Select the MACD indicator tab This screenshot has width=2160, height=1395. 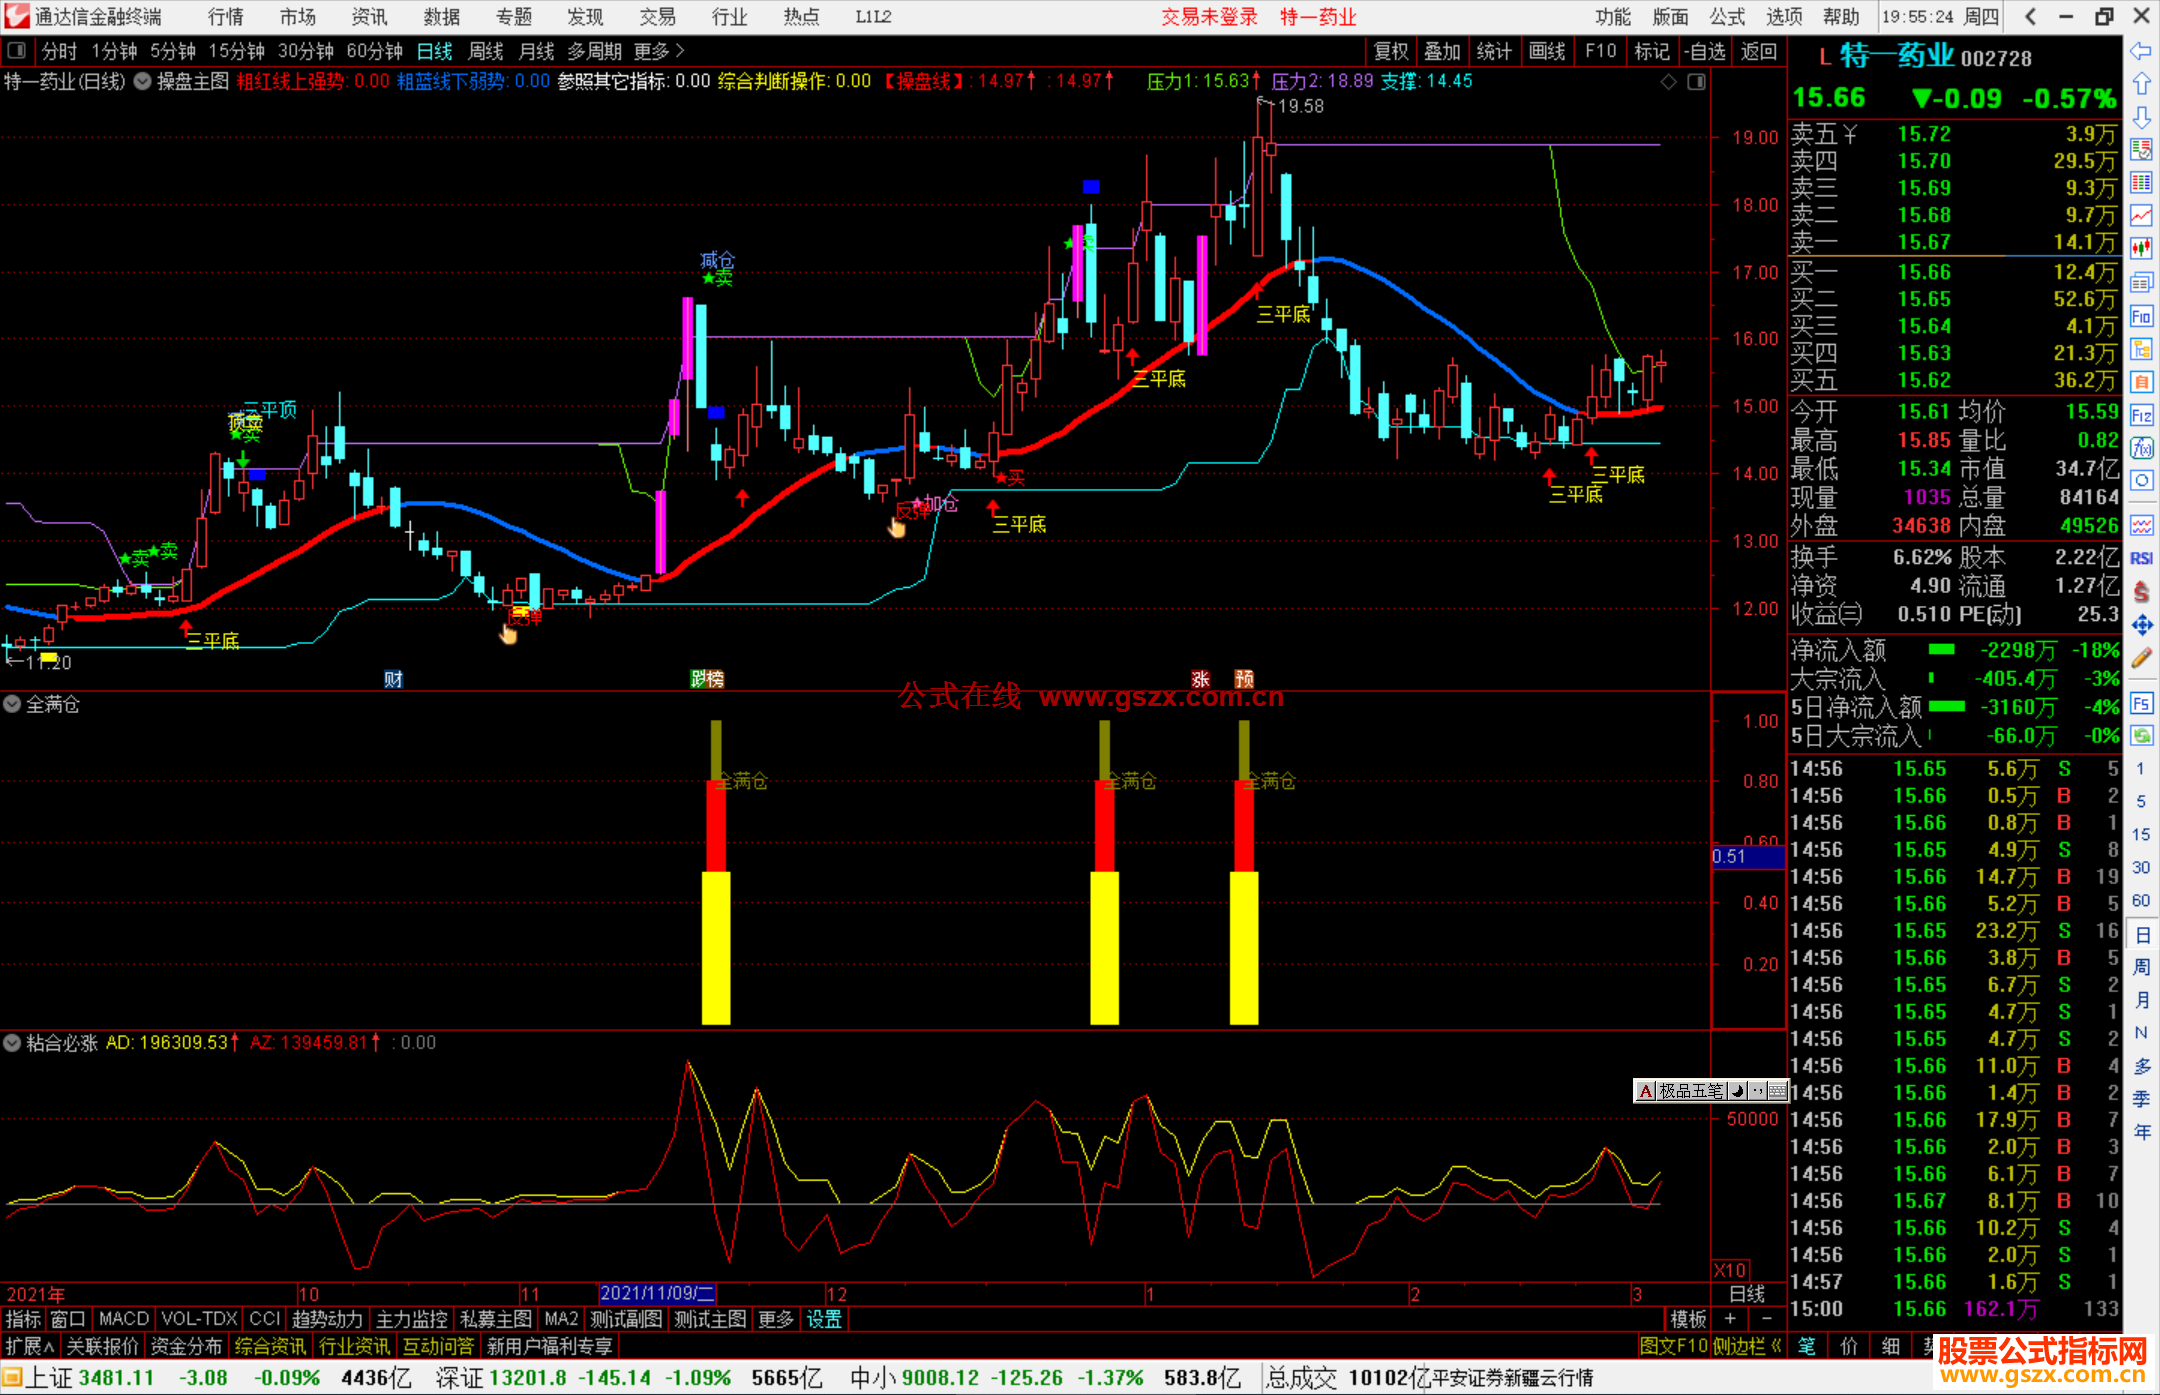pos(124,1319)
